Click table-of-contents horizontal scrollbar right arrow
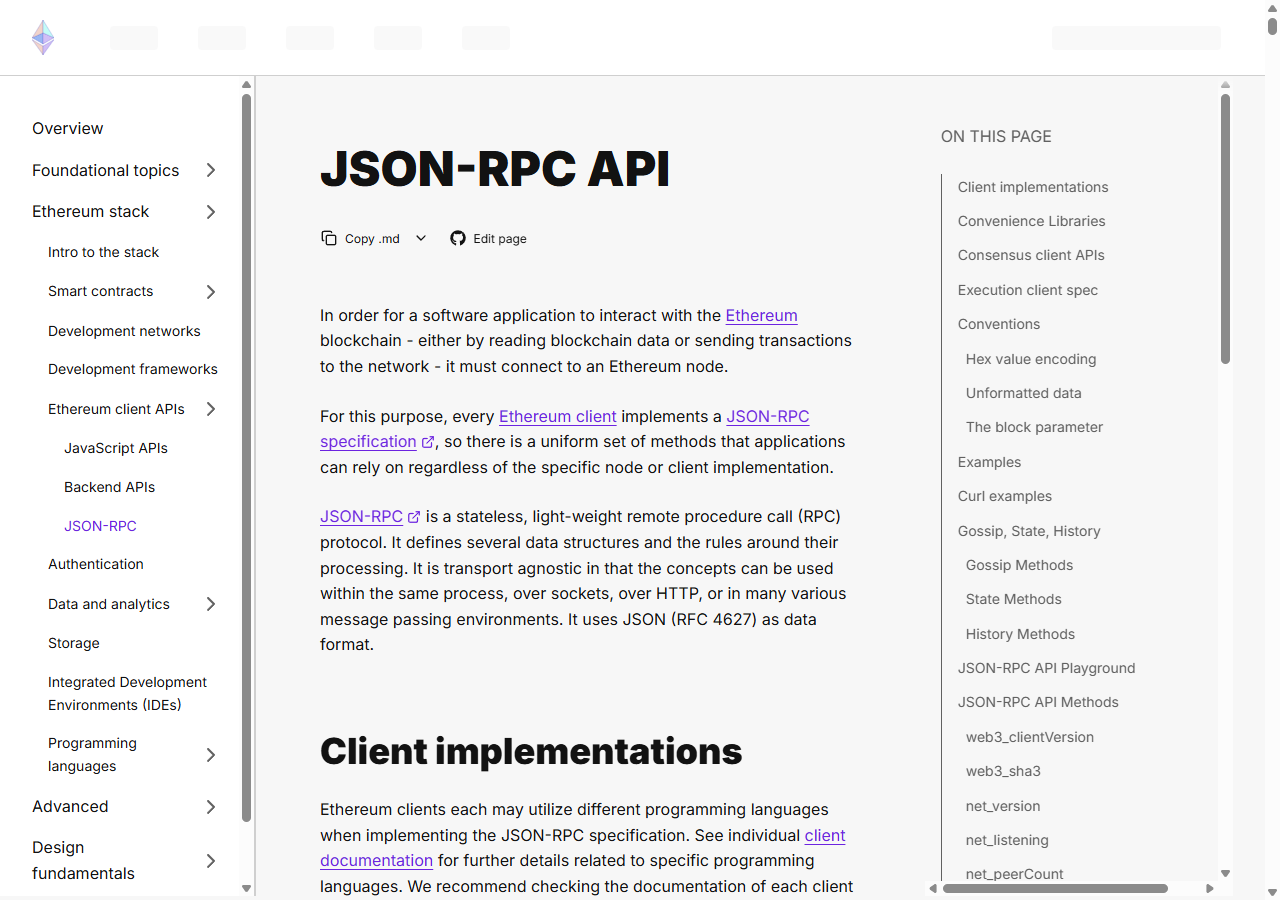Viewport: 1280px width, 900px height. [x=1209, y=888]
